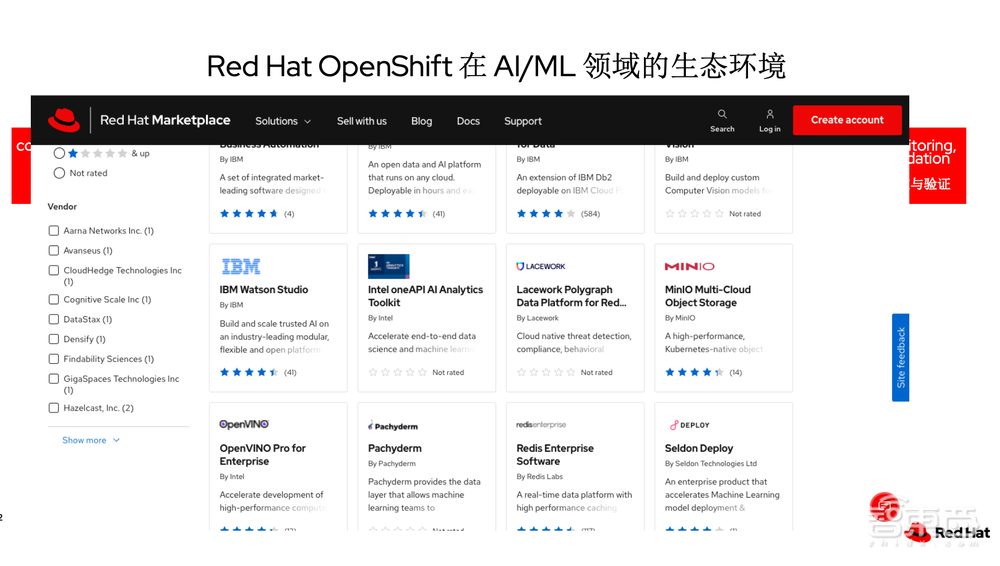Image resolution: width=1000 pixels, height=566 pixels.
Task: Expand the Solutions dropdown menu
Action: click(x=283, y=121)
